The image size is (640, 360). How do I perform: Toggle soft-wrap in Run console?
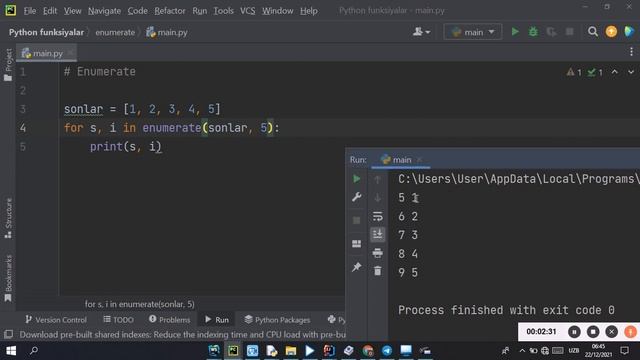click(x=378, y=216)
